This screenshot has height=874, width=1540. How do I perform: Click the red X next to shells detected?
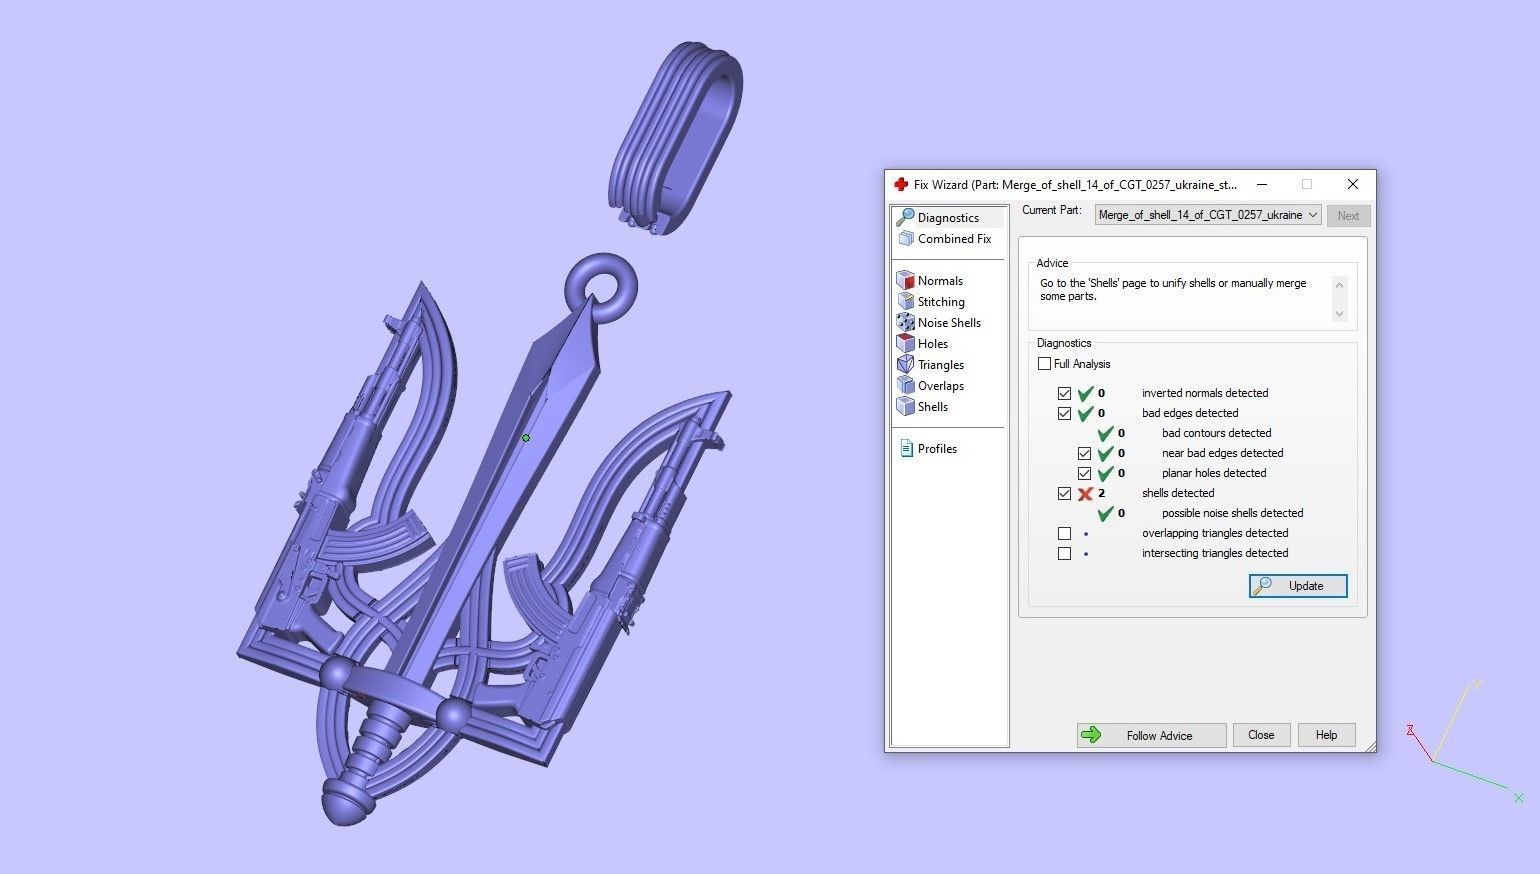point(1085,493)
